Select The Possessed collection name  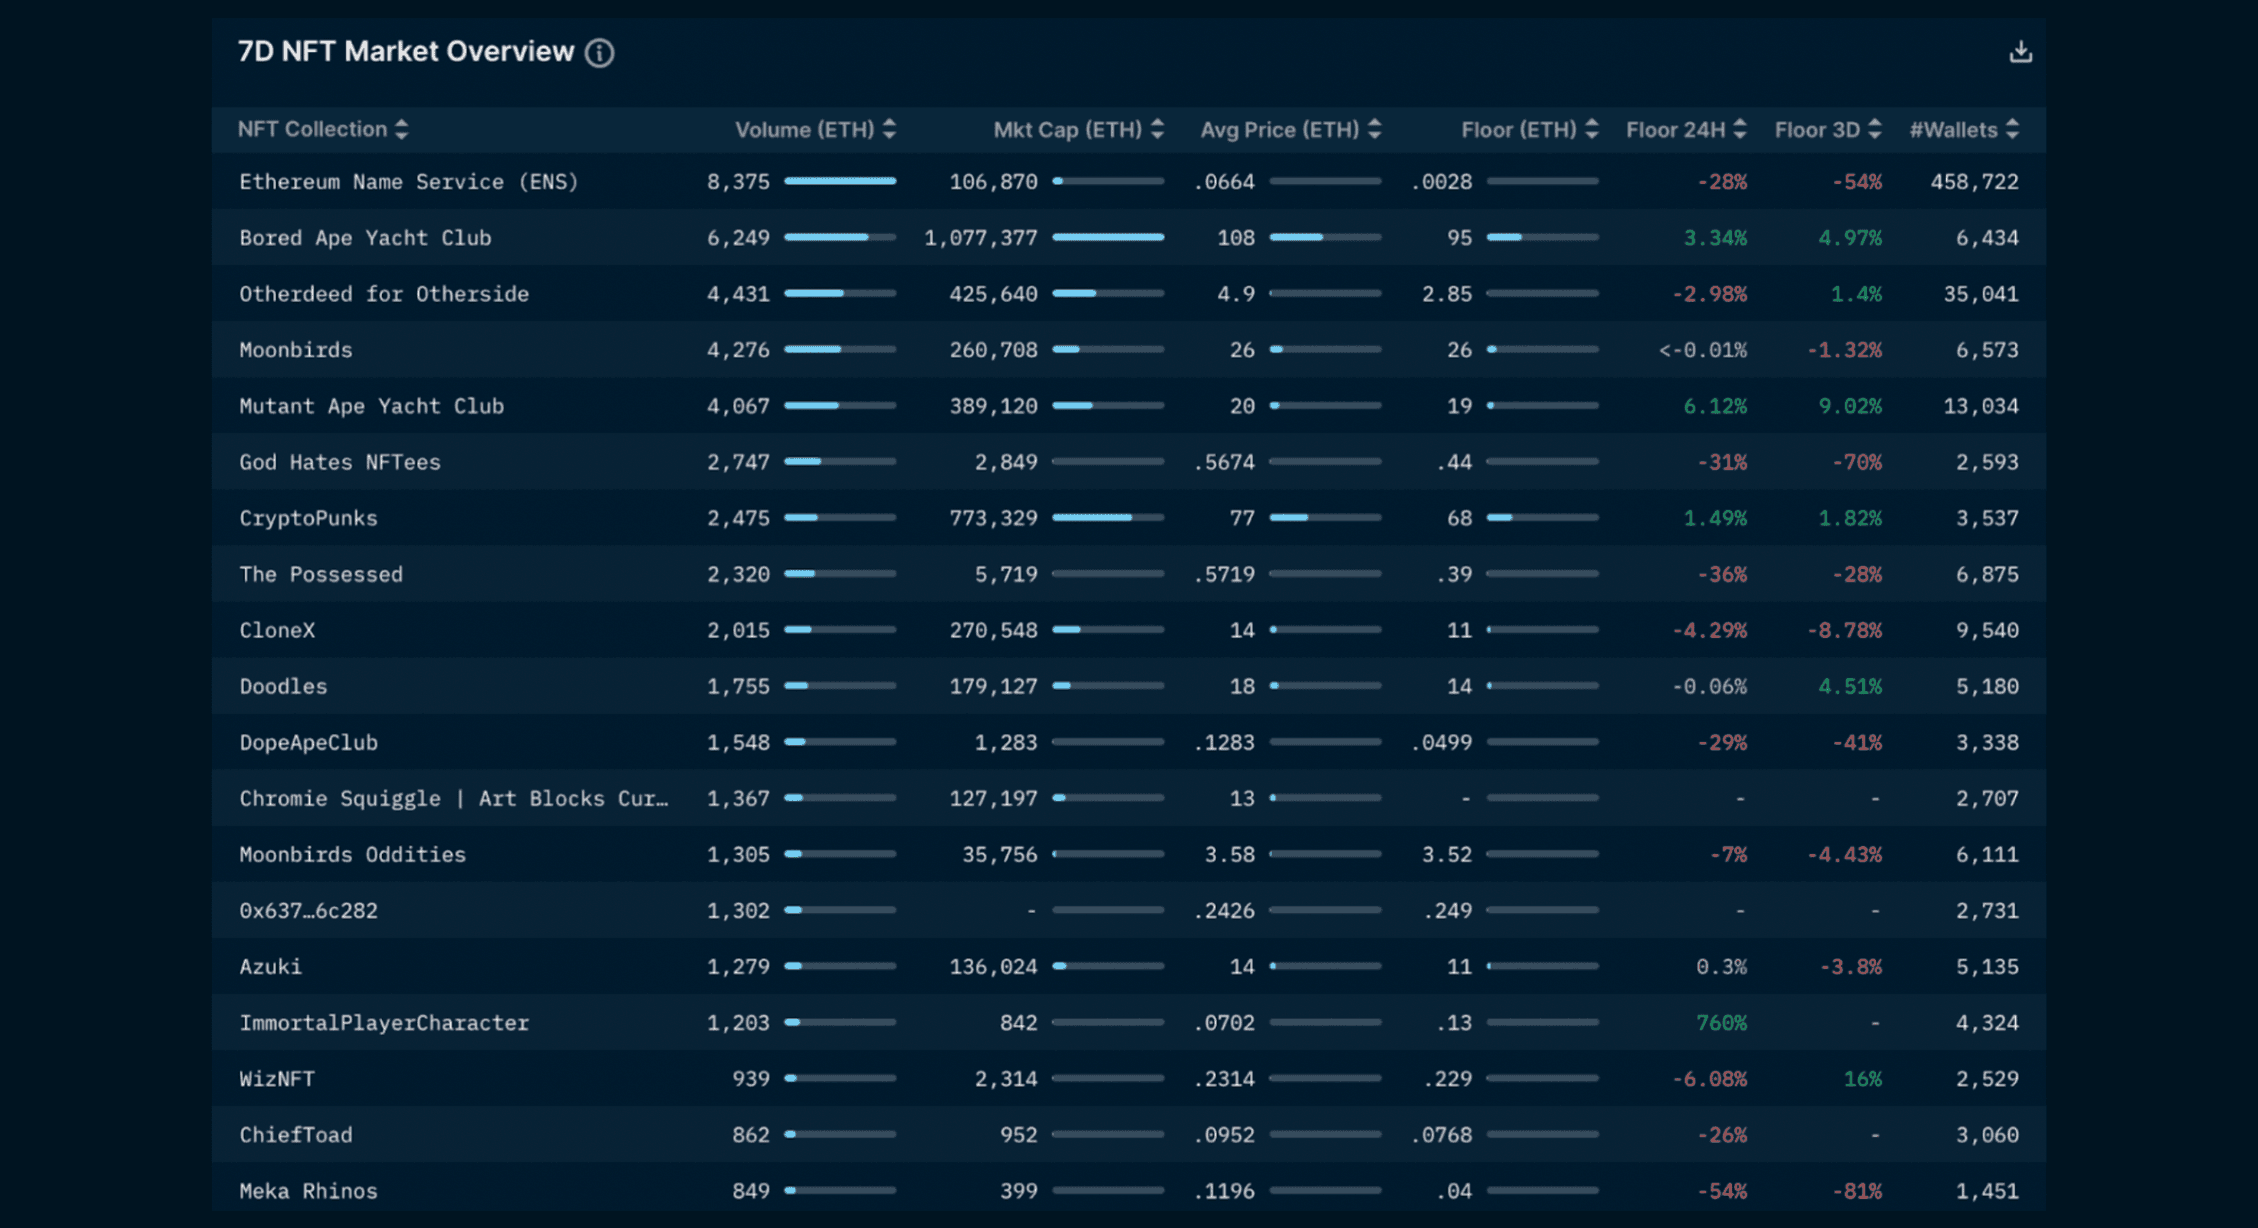[321, 574]
